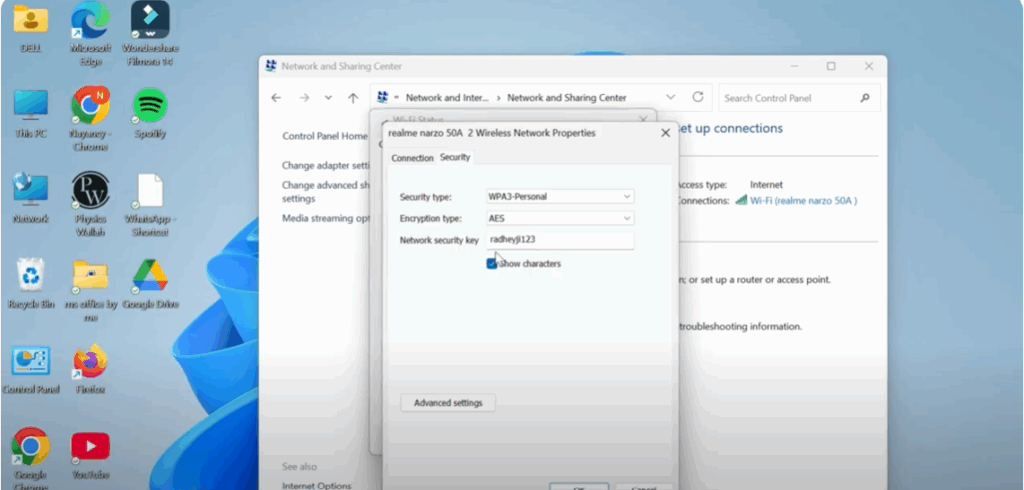Viewport: 1024px width, 490px height.
Task: Click the Advanced settings button
Action: tap(448, 403)
